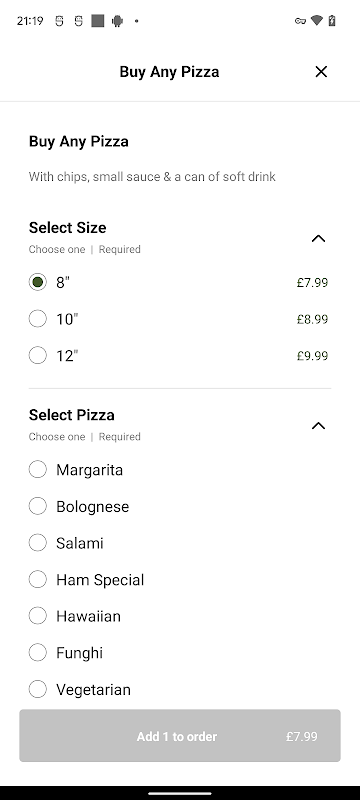
Task: Tap the first S notification icon
Action: pyautogui.click(x=60, y=21)
